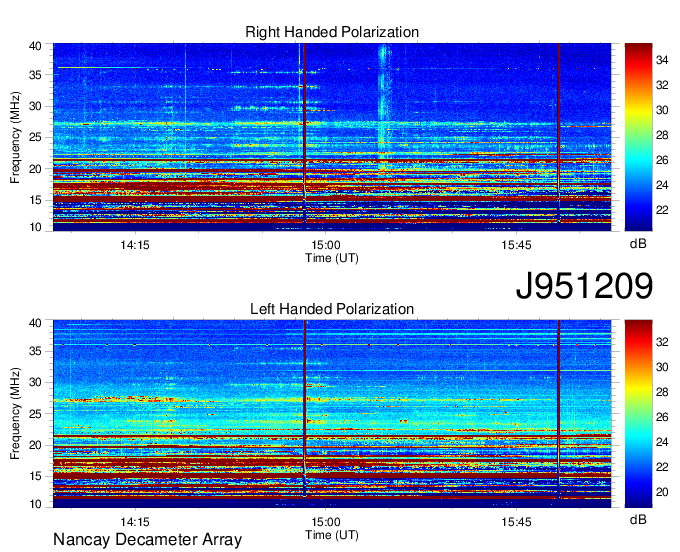Click the bright vertical burst after 15:00 in the Right Handed plot

click(x=383, y=104)
